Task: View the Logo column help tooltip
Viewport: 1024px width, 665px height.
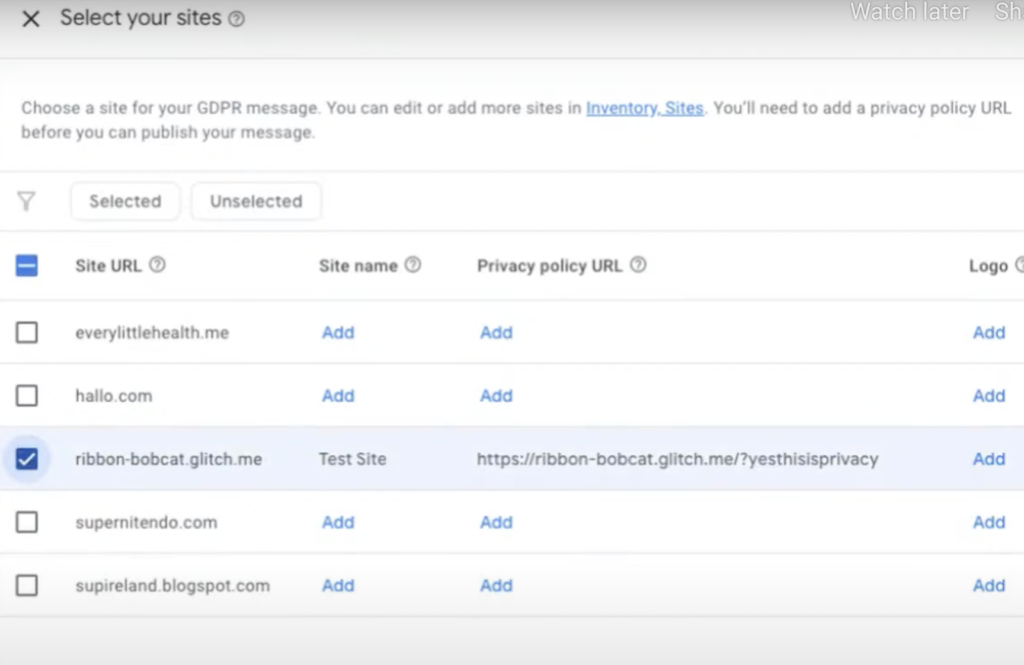Action: [x=1018, y=265]
